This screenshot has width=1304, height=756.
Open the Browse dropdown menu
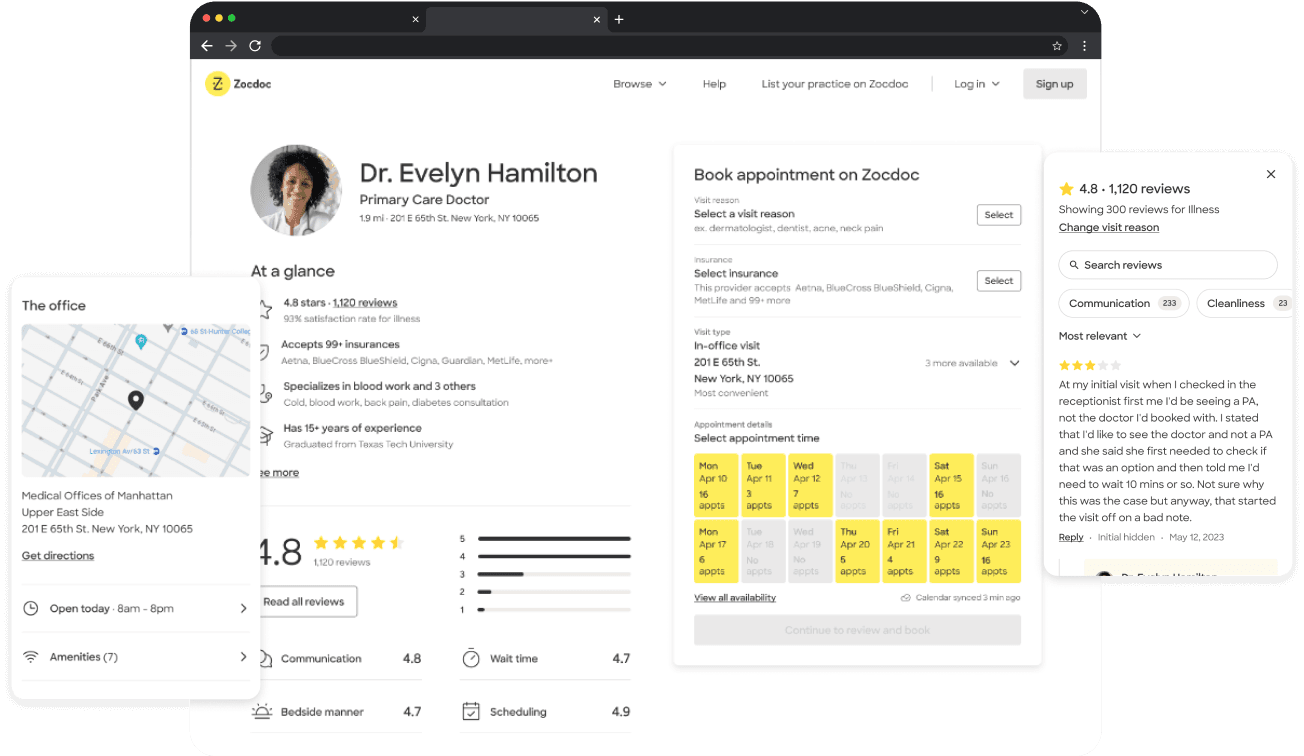(x=640, y=84)
